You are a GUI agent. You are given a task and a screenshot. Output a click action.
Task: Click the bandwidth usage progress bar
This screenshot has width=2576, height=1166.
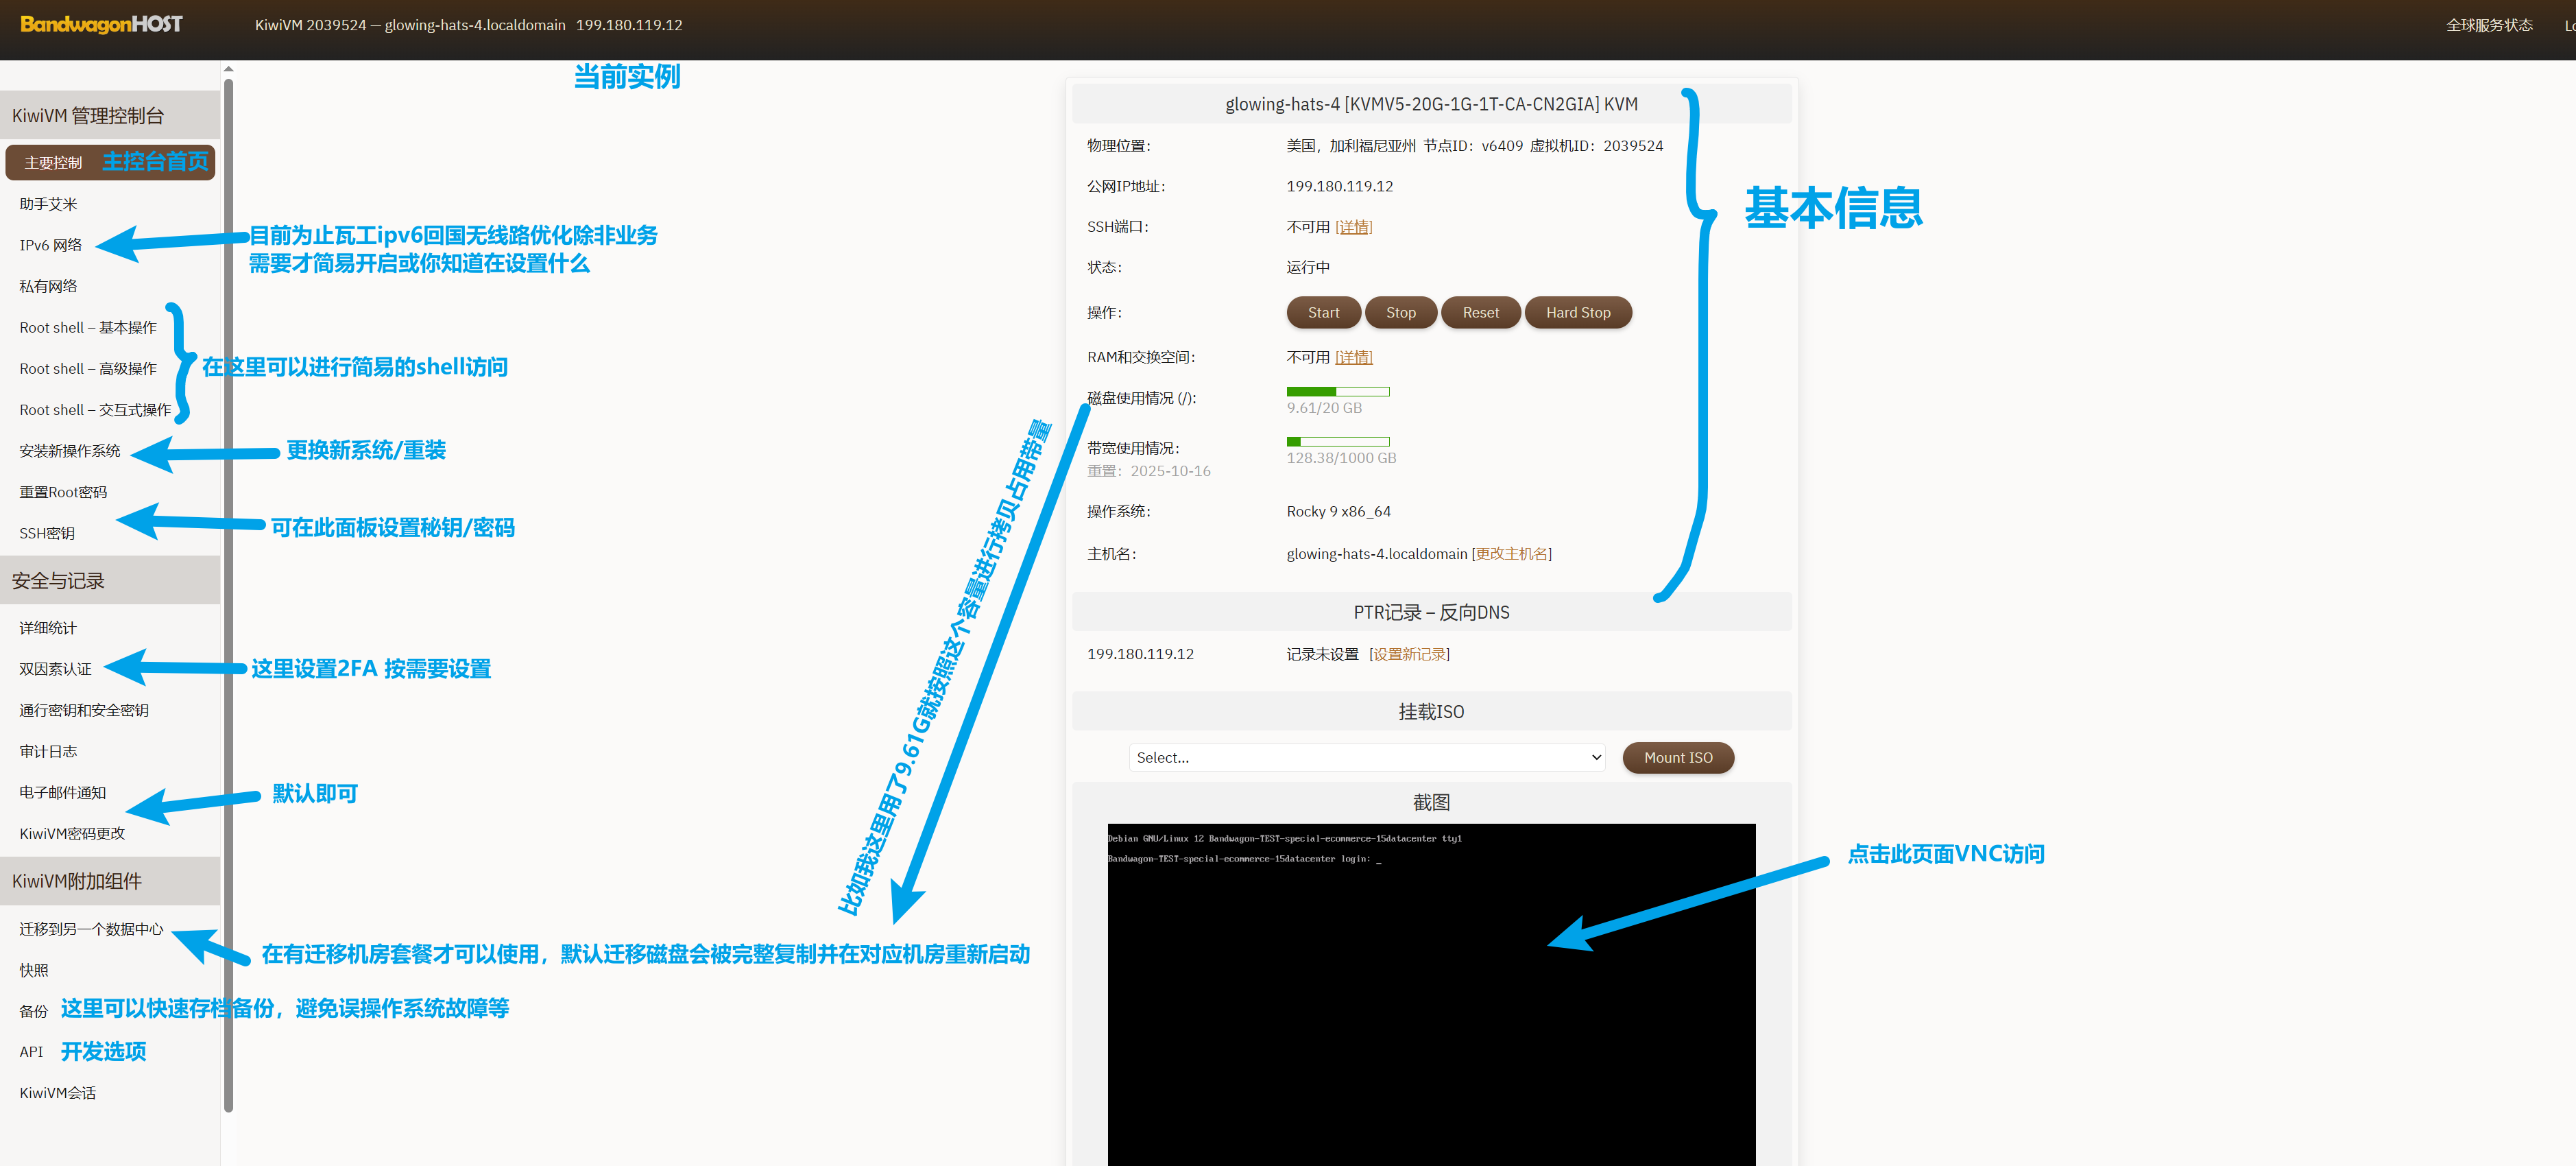1338,441
